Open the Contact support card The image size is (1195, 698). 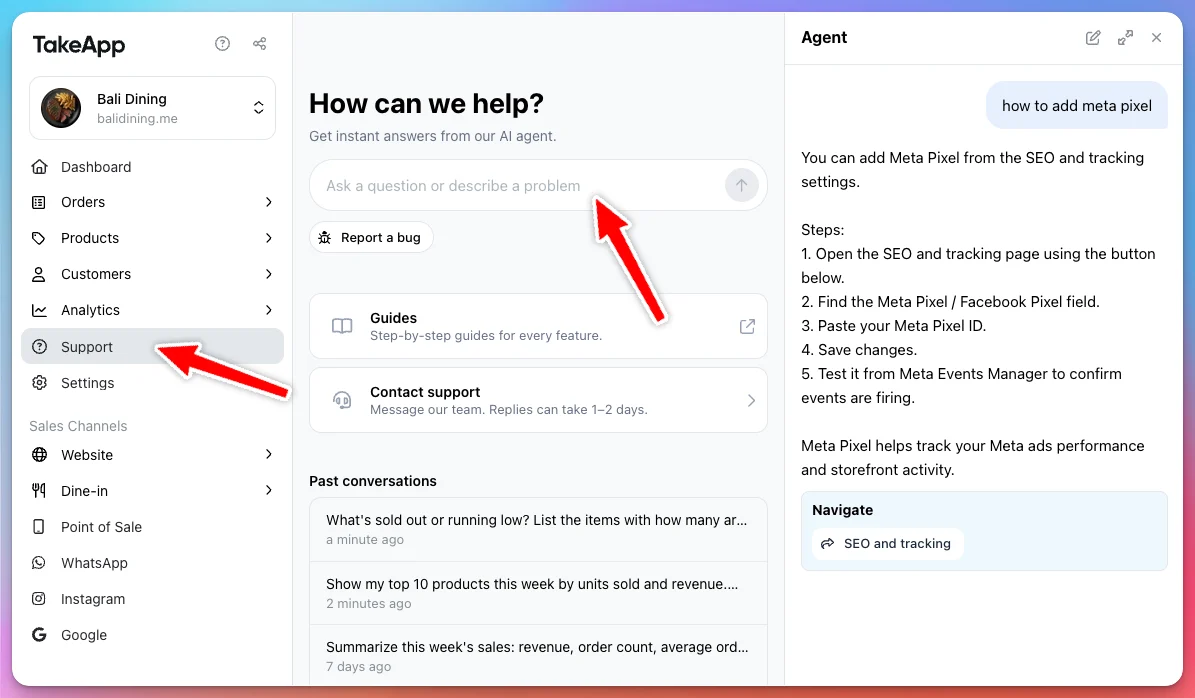click(538, 400)
